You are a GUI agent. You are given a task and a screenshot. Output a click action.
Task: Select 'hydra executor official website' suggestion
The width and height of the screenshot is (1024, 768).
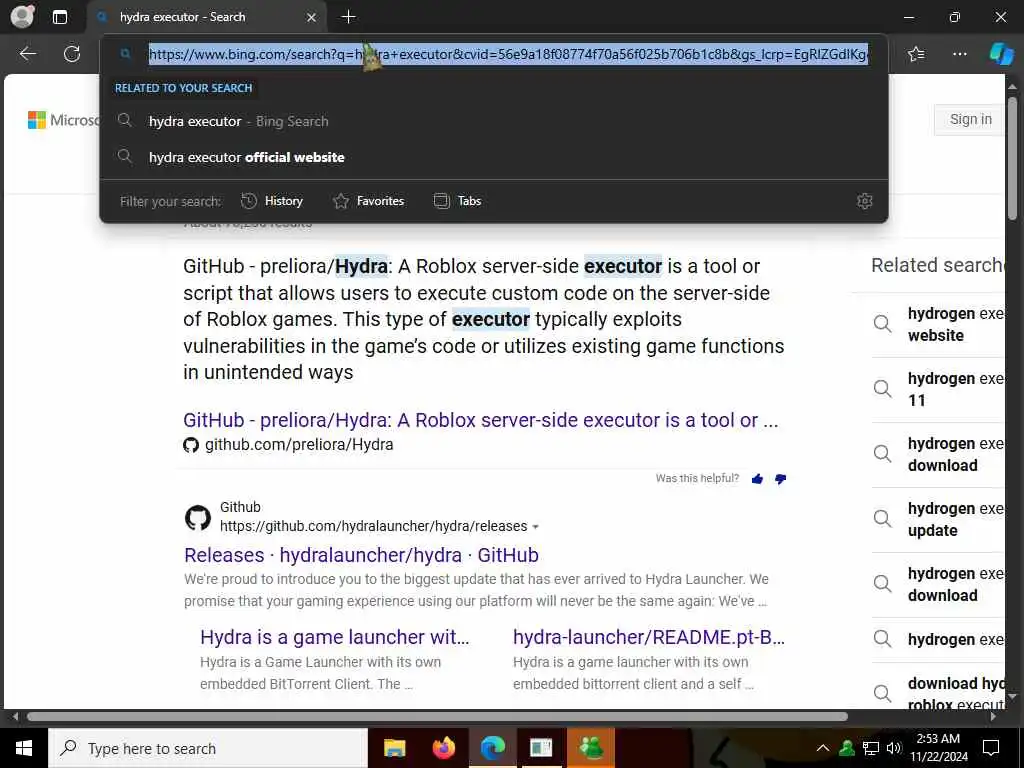494,157
